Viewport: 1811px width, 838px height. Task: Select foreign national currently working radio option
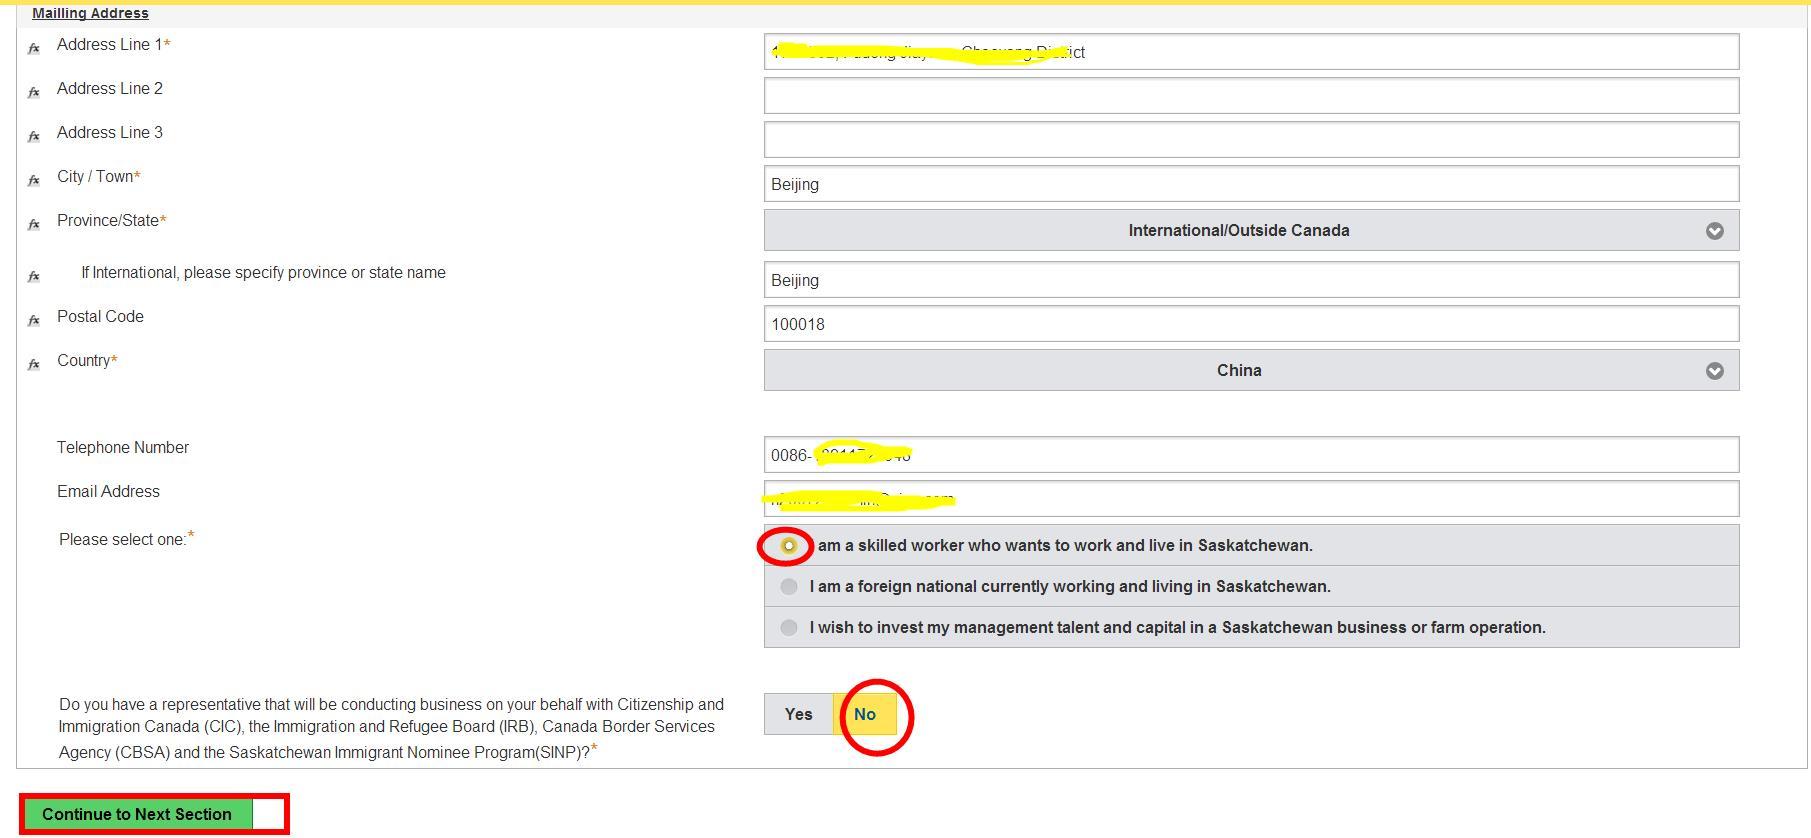[x=788, y=586]
